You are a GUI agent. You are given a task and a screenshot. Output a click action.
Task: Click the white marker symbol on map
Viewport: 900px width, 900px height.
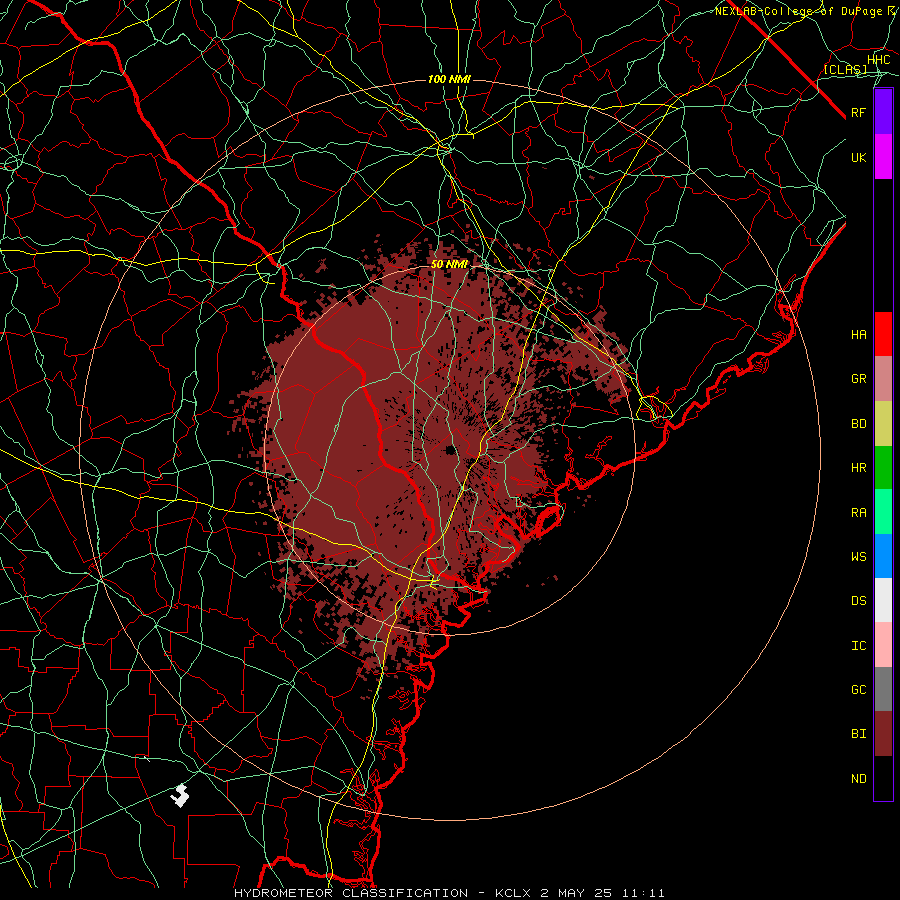pyautogui.click(x=180, y=796)
